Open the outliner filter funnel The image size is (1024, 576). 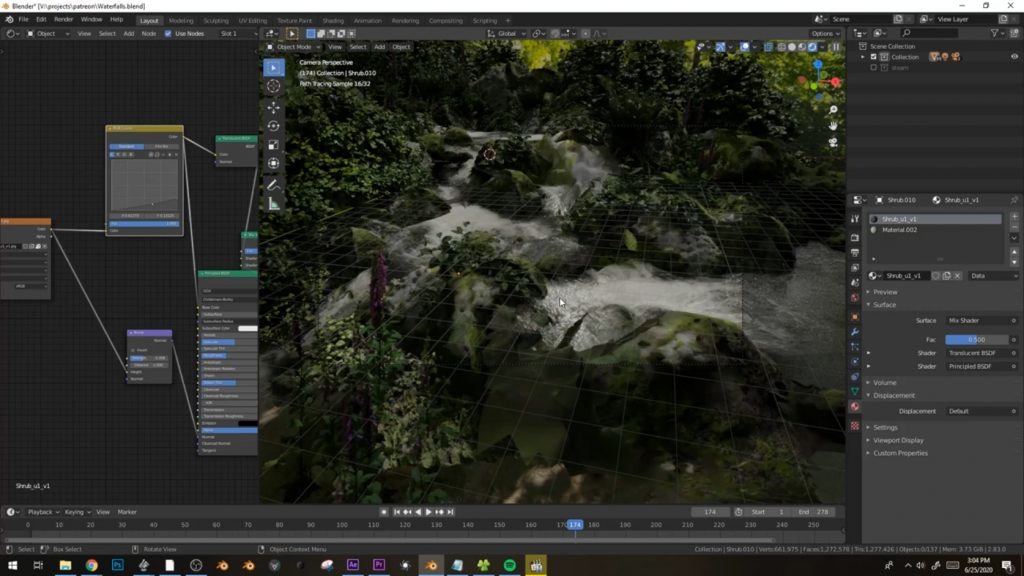995,33
